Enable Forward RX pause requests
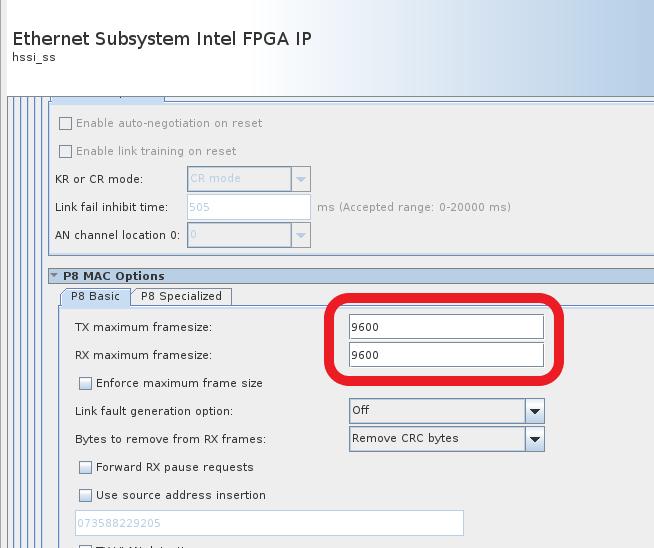 [85, 467]
